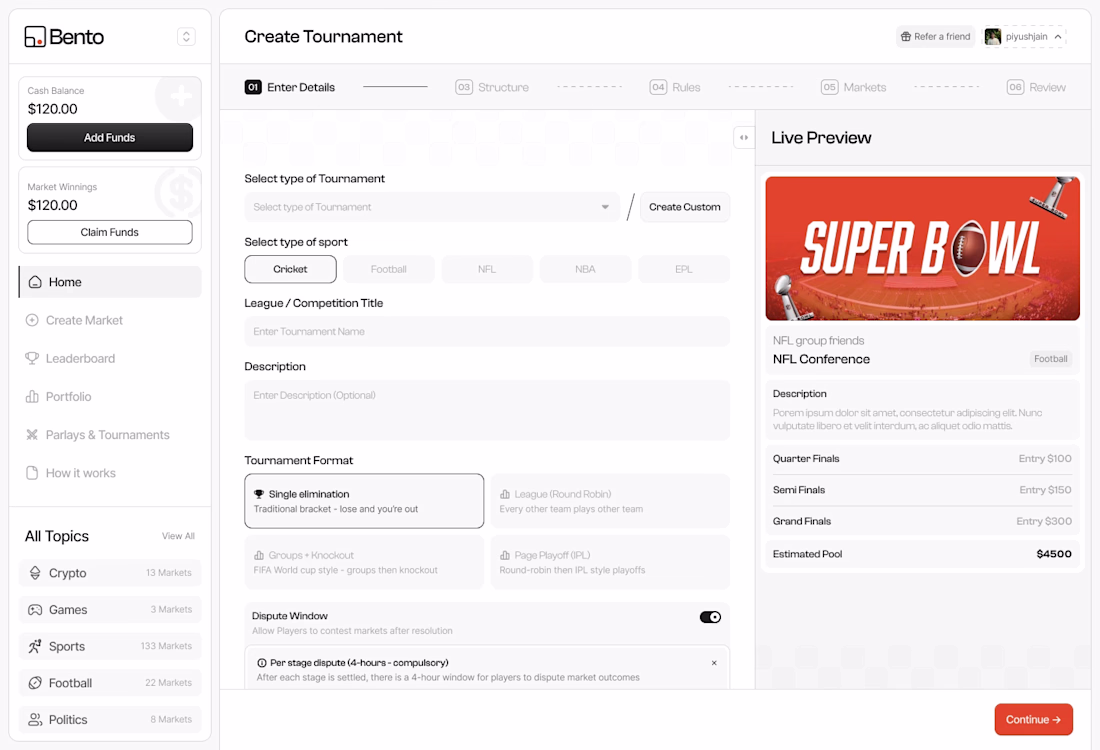Go to the Structure step
Image resolution: width=1100 pixels, height=750 pixels.
pos(492,87)
